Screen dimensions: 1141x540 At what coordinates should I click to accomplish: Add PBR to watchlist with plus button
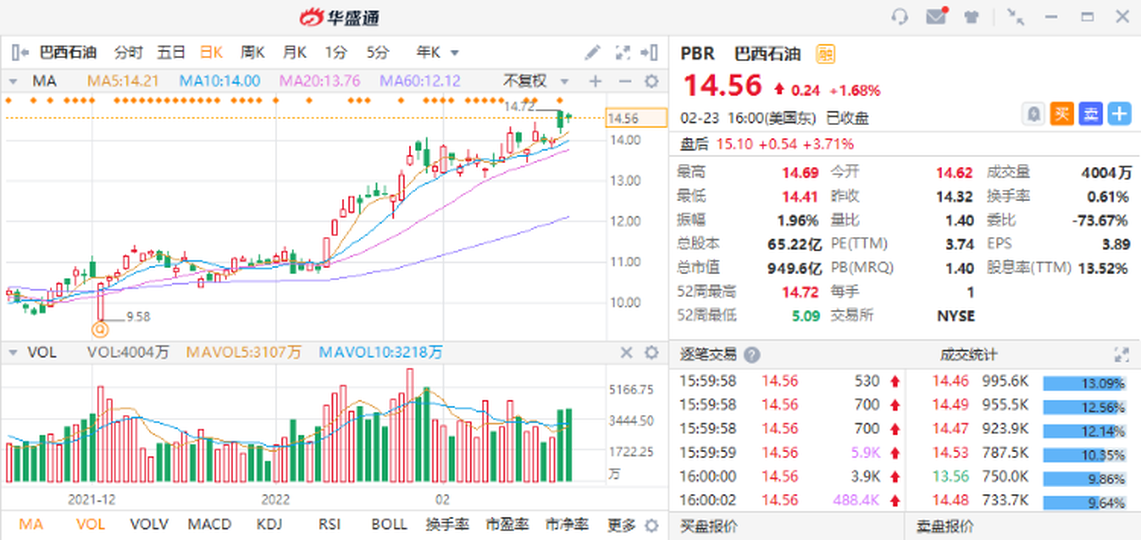click(1120, 114)
